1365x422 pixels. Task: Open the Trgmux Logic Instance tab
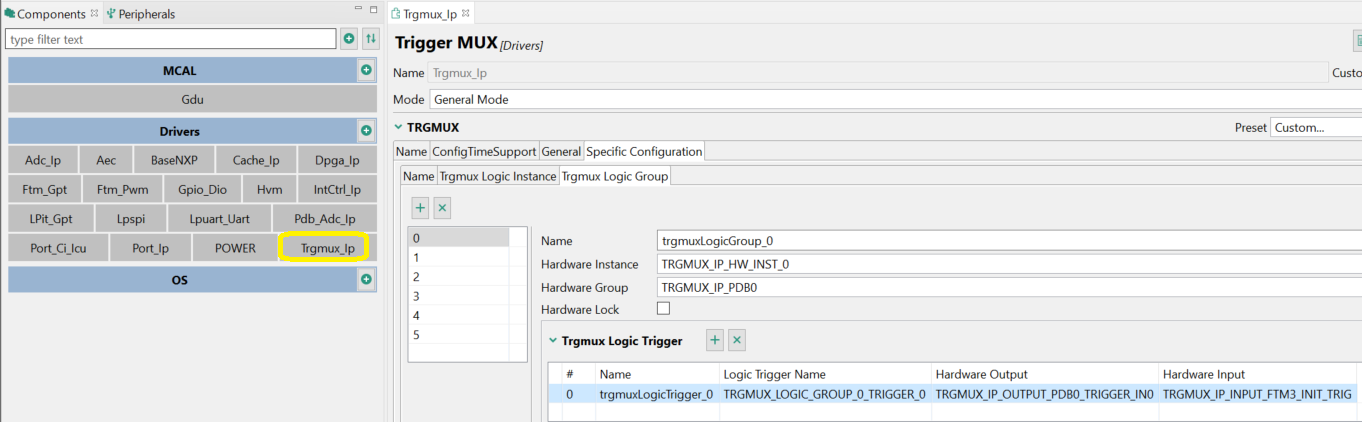498,176
